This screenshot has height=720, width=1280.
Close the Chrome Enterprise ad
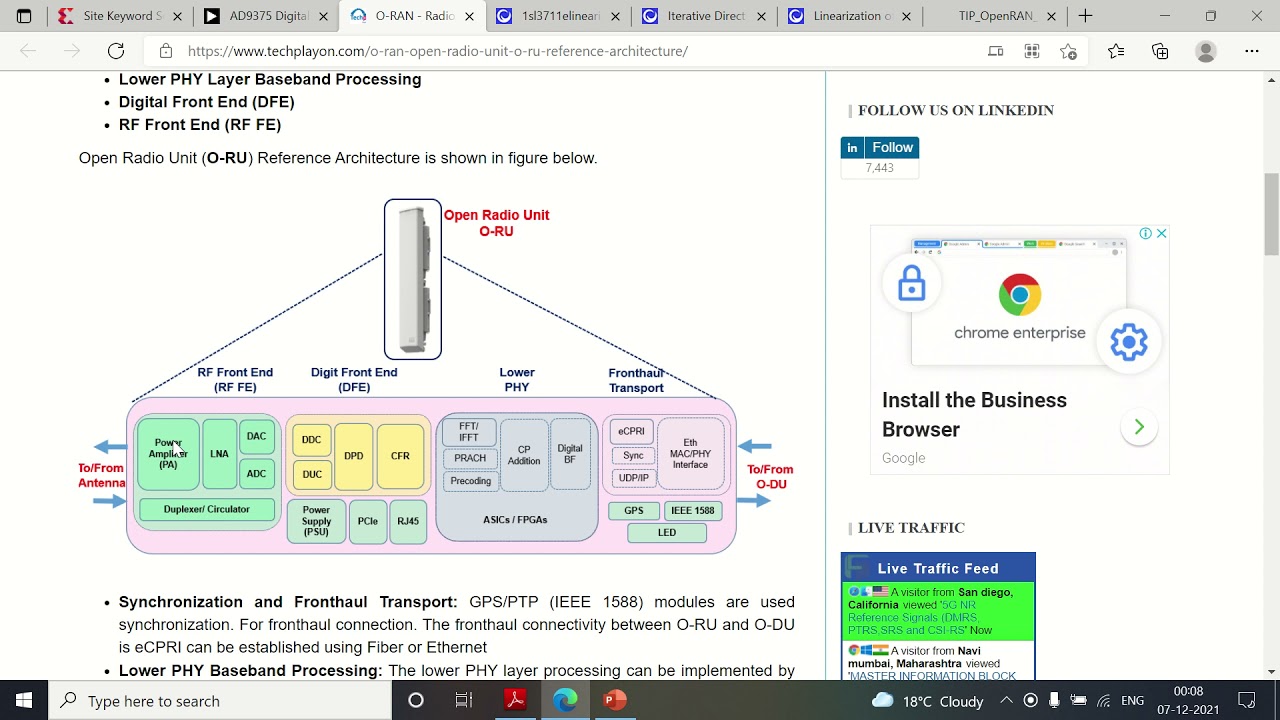1161,233
